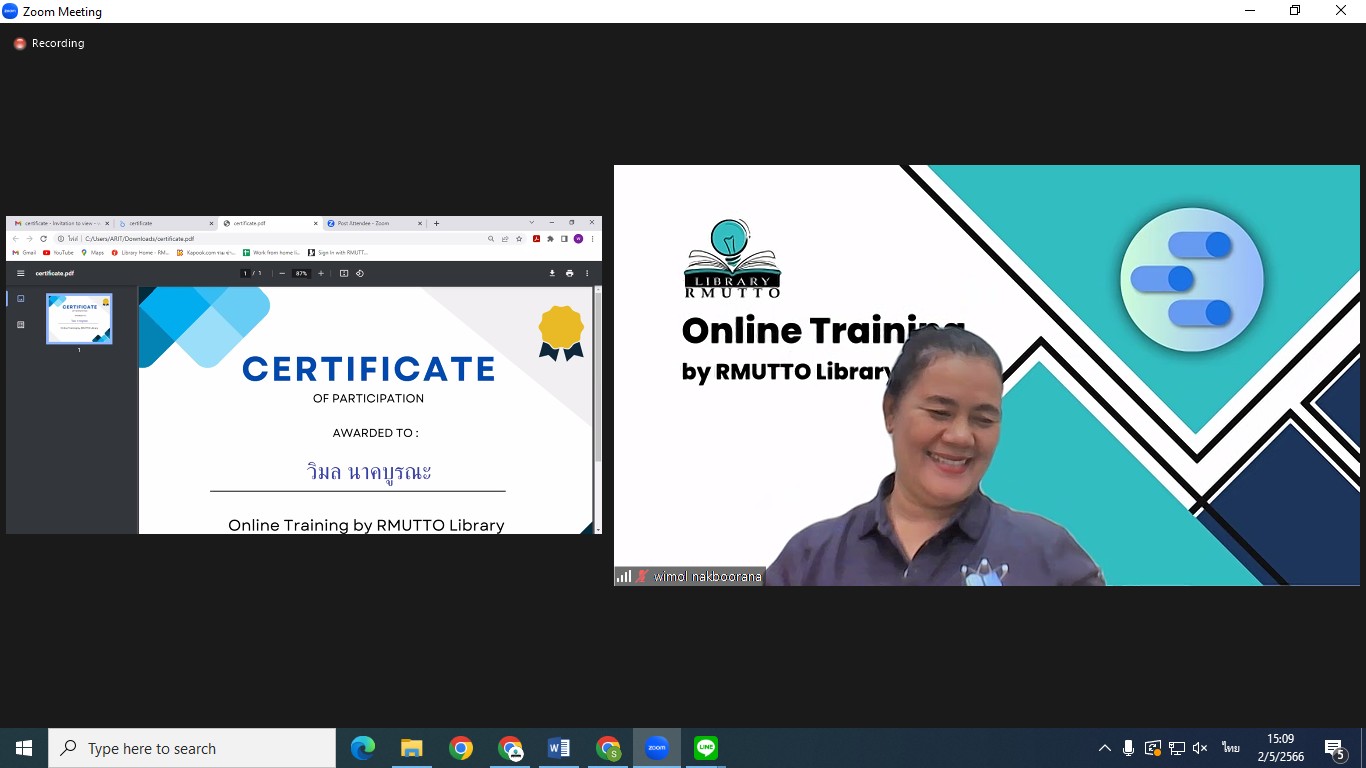Toggle the Chrome side panel icon

pyautogui.click(x=564, y=239)
